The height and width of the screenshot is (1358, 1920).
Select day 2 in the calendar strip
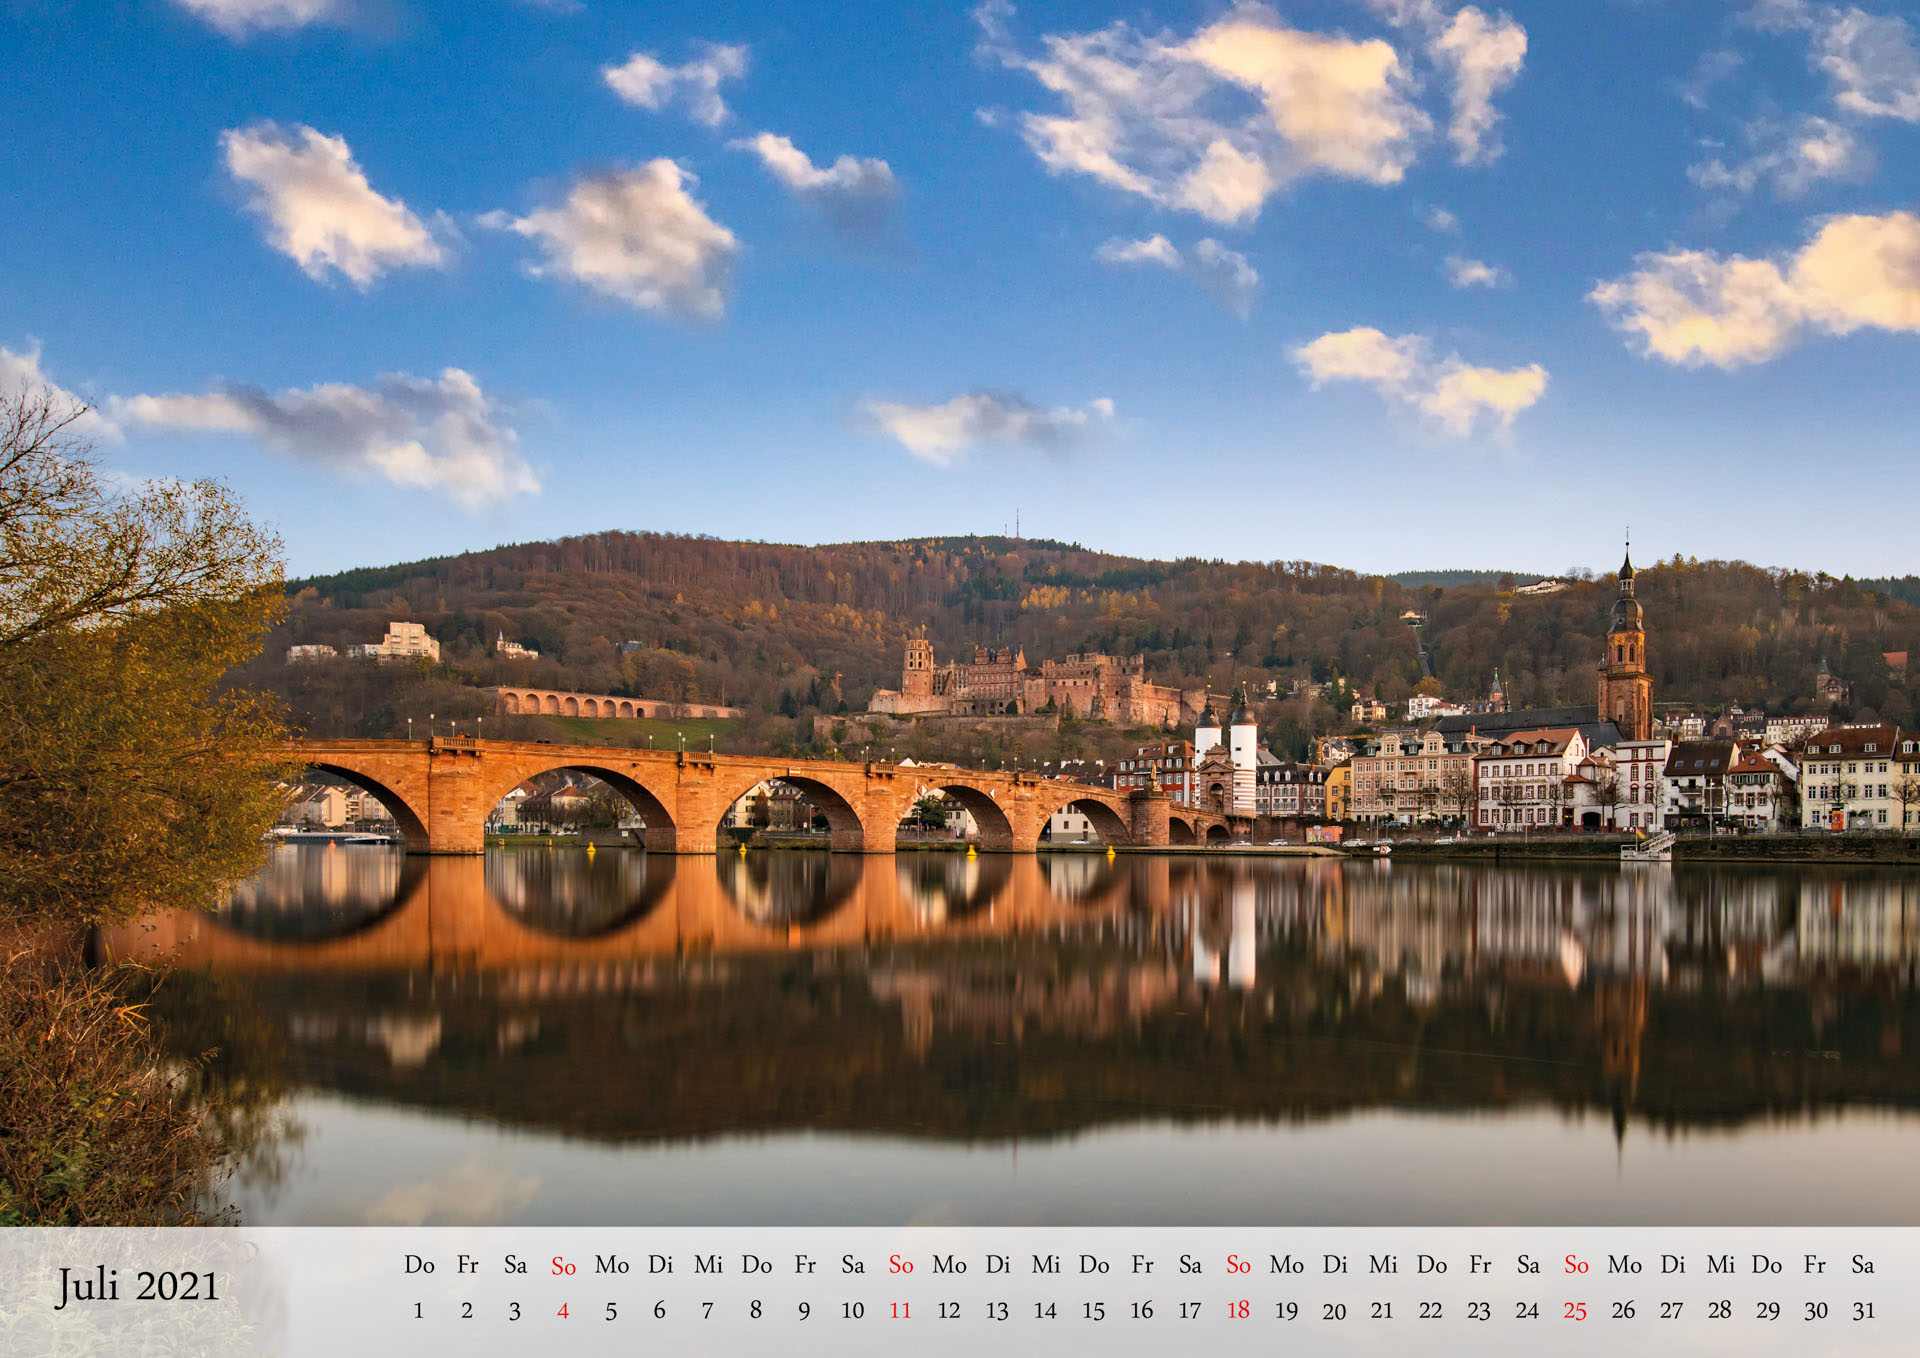(467, 1310)
